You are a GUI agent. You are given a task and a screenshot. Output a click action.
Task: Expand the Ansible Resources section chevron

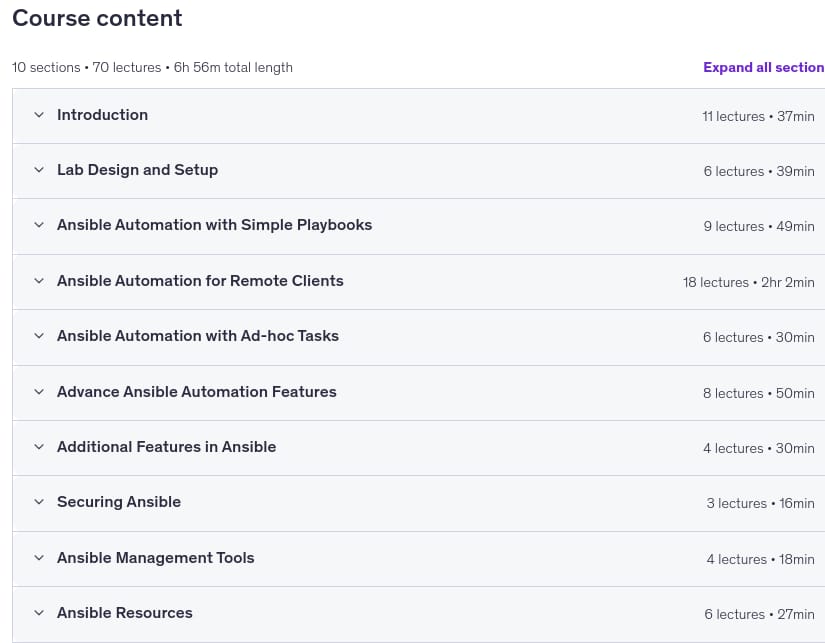tap(39, 613)
